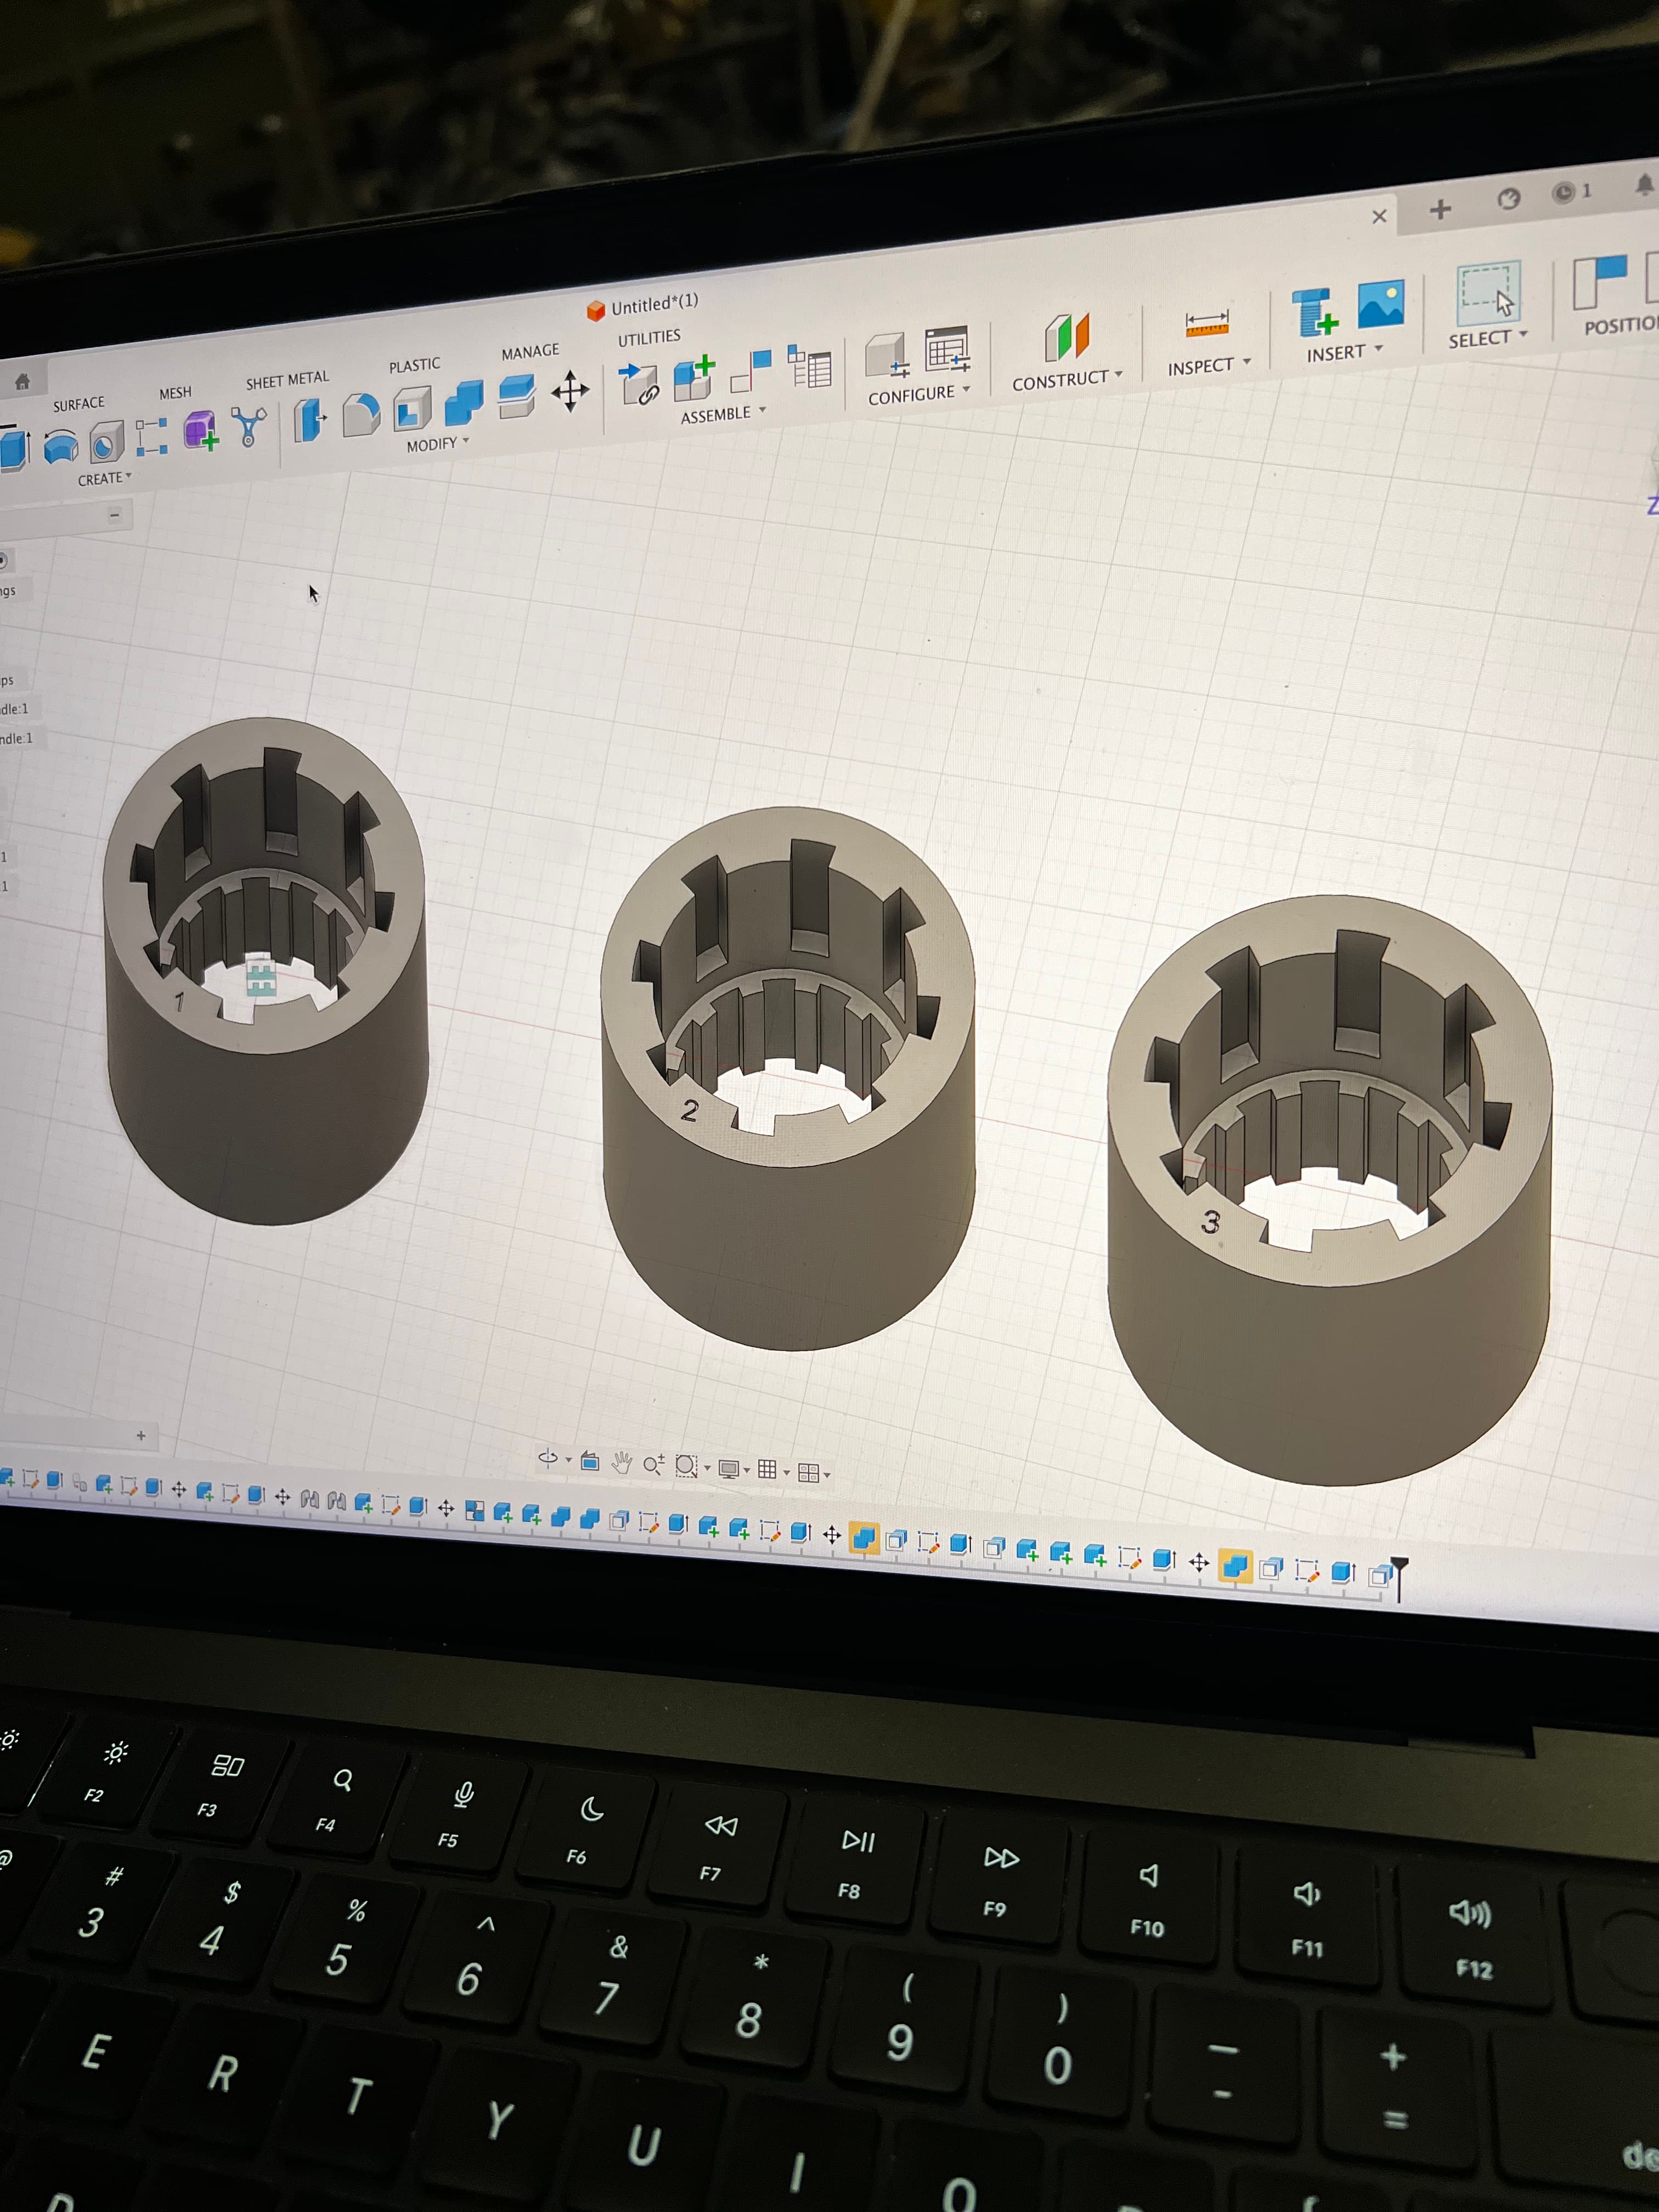The image size is (1659, 2212).
Task: Click the Flange icon under Sheet Metal
Action: [307, 417]
